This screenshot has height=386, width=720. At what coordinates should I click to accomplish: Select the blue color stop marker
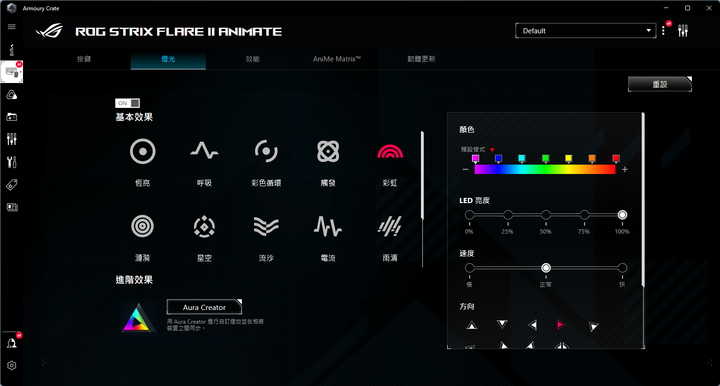498,159
